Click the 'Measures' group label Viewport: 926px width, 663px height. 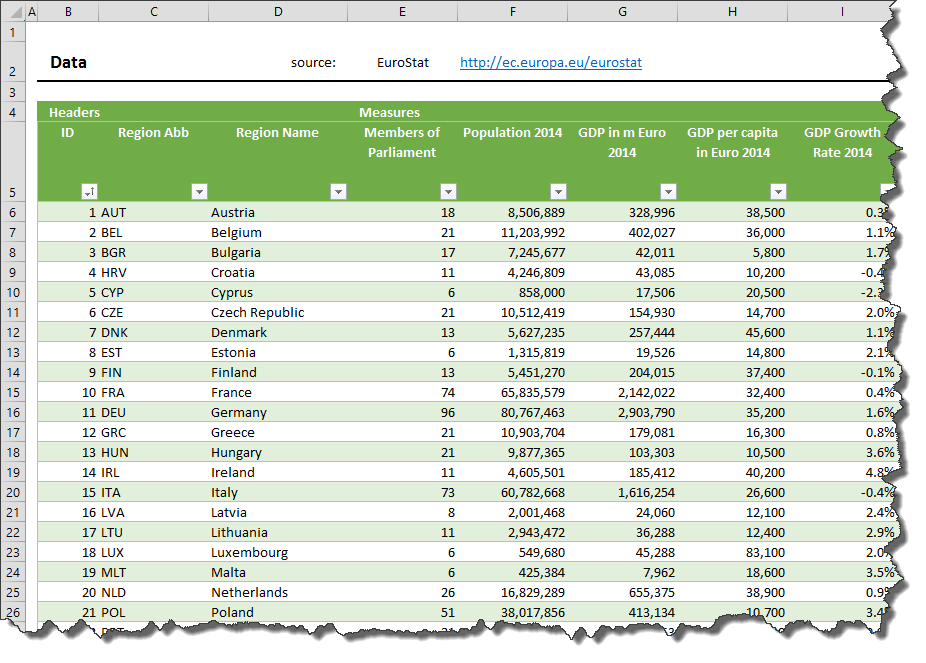[390, 112]
